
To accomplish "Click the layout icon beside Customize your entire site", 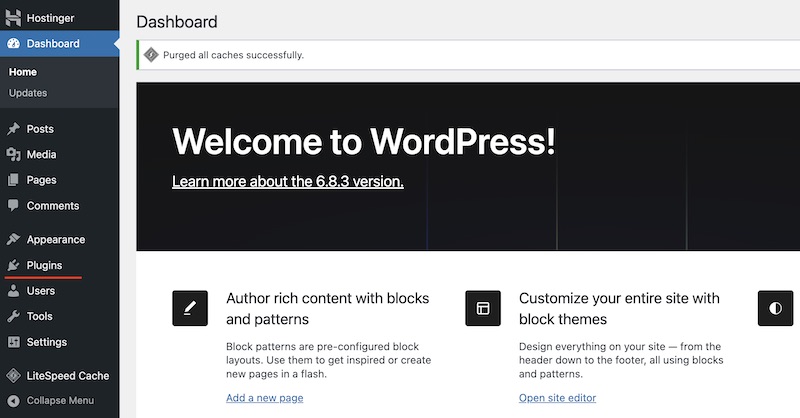I will click(483, 308).
